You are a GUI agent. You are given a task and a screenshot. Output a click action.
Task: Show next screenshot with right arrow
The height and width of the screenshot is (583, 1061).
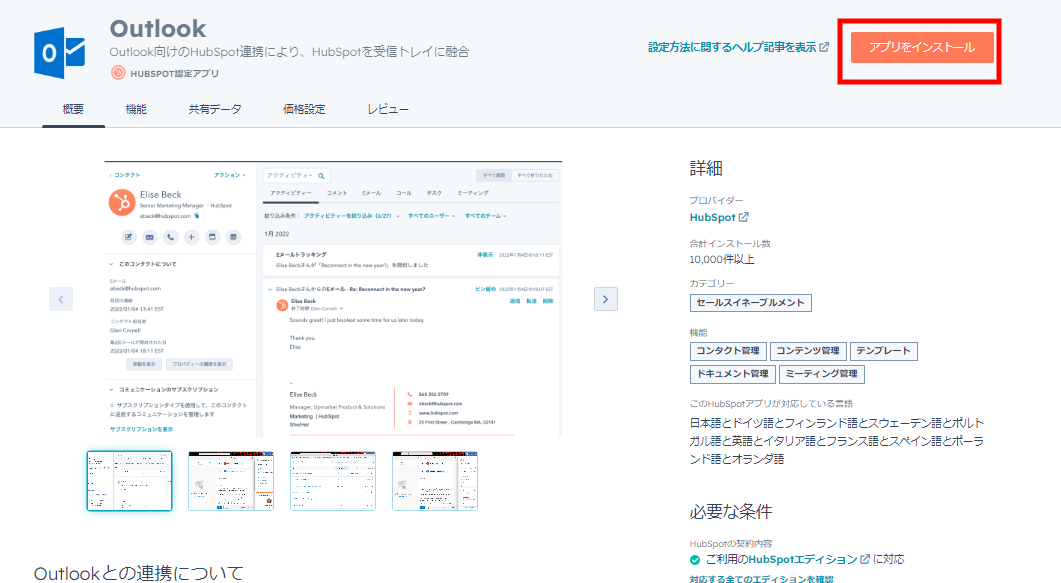(x=606, y=299)
